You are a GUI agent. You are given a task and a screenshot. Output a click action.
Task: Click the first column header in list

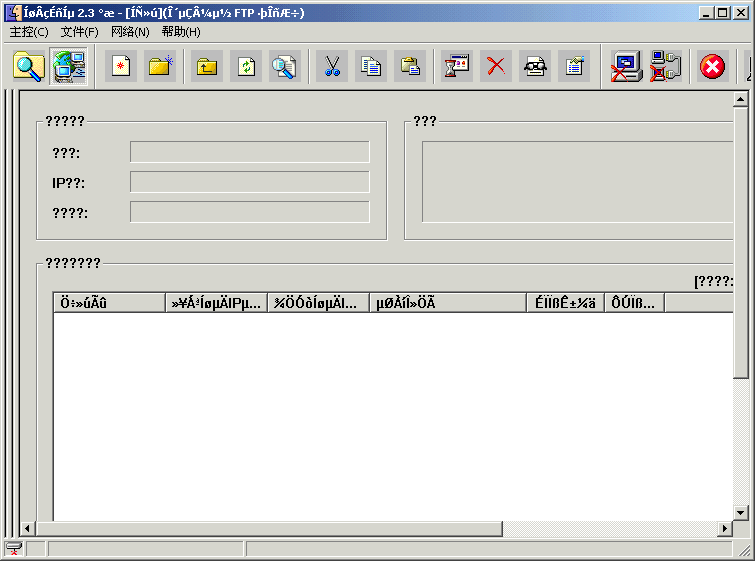click(x=109, y=303)
